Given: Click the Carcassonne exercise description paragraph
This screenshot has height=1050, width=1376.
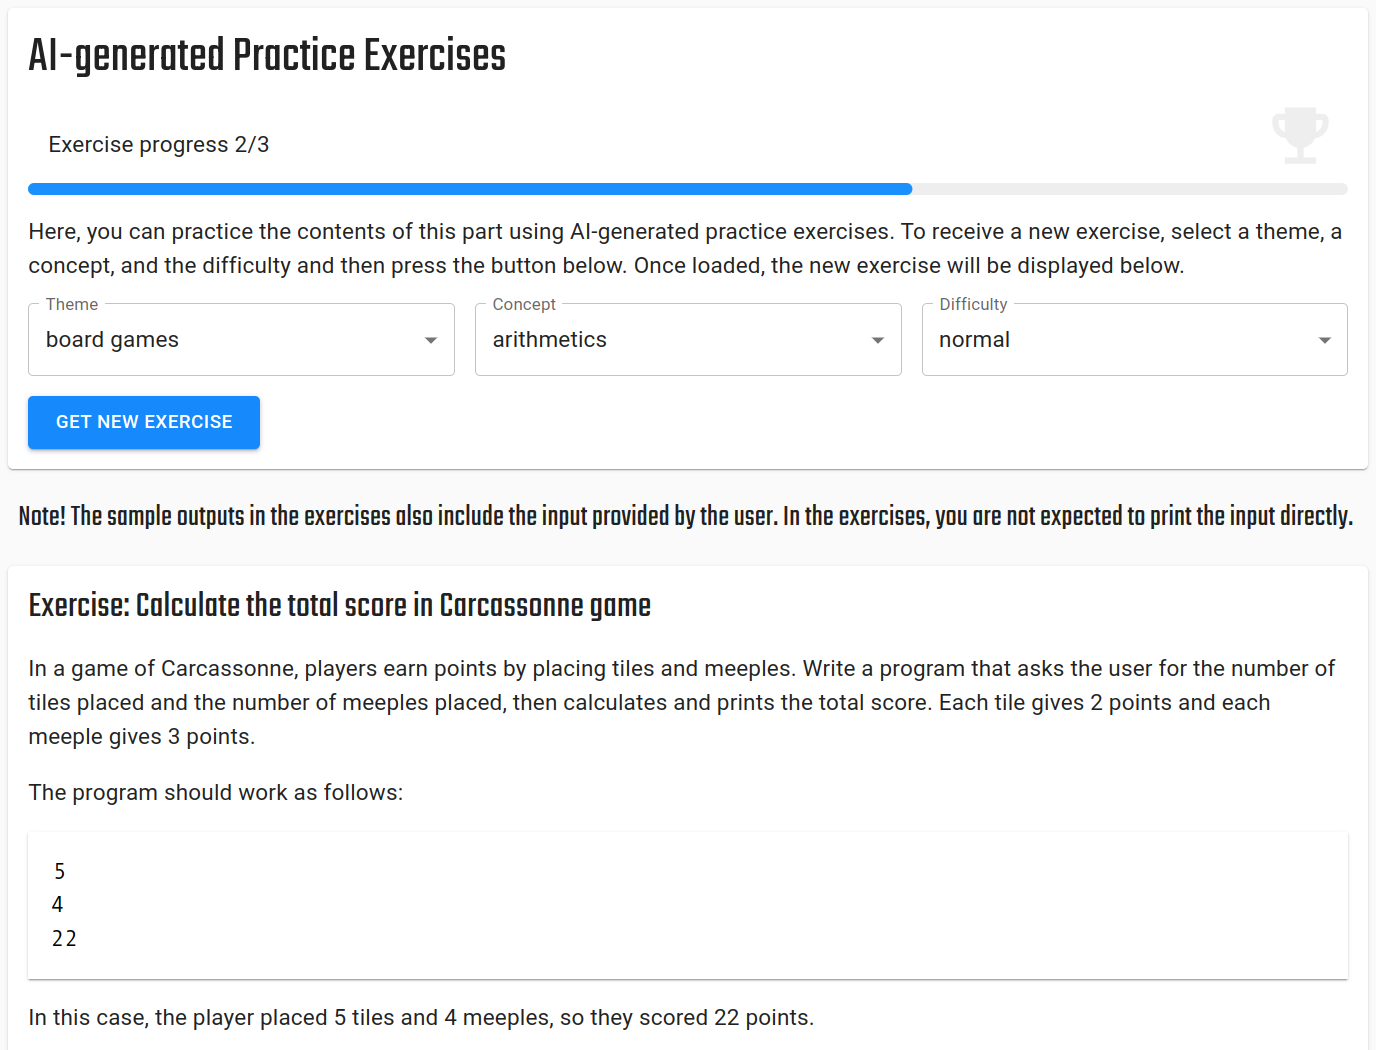Looking at the screenshot, I should click(x=682, y=702).
